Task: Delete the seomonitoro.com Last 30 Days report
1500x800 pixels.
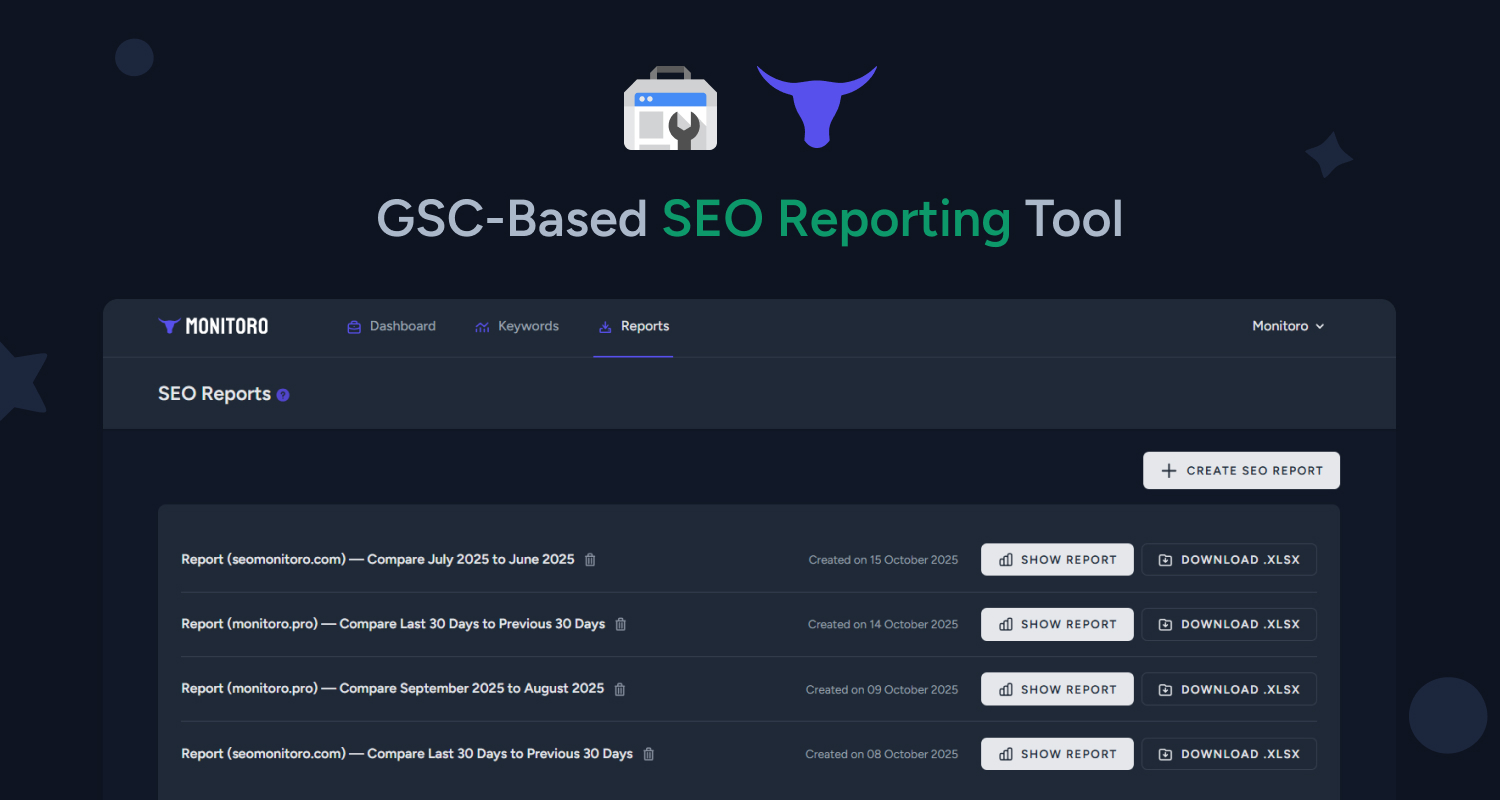Action: pos(648,754)
